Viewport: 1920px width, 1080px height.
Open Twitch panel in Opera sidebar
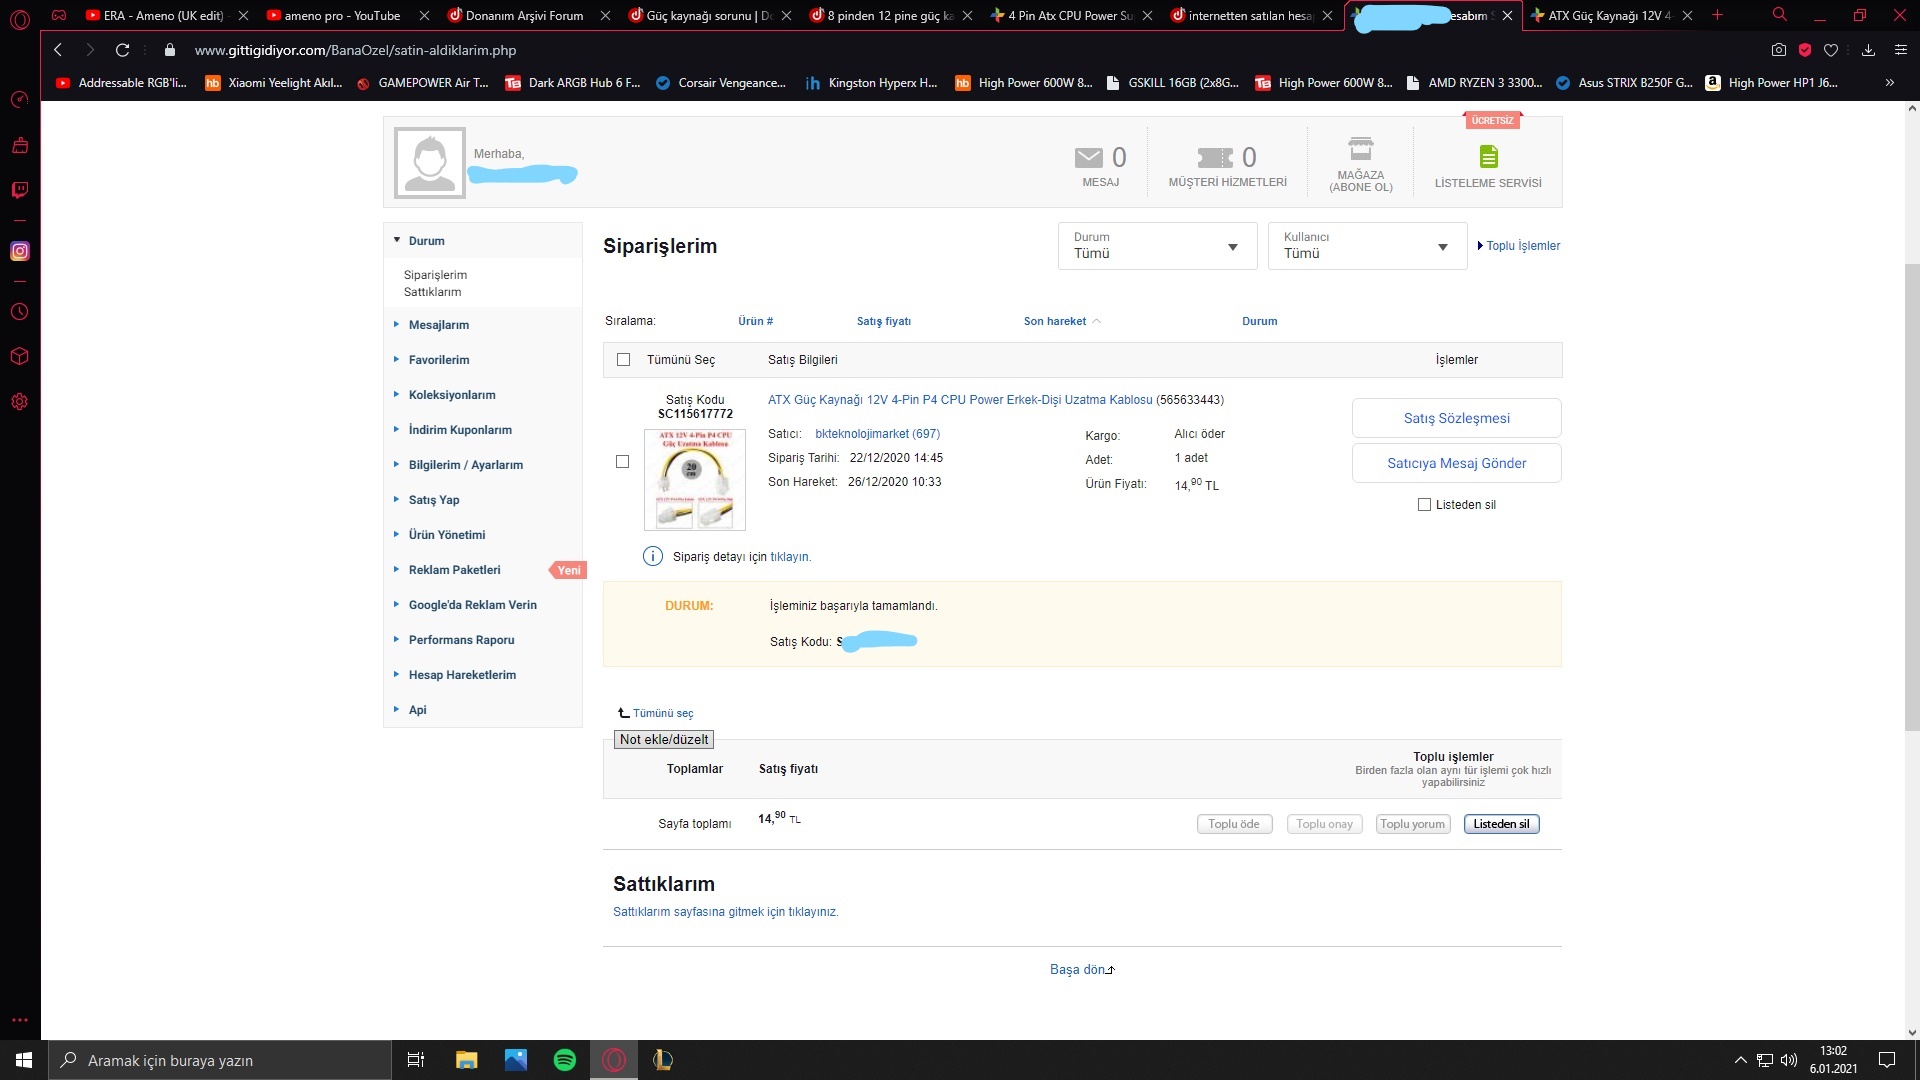pyautogui.click(x=19, y=190)
